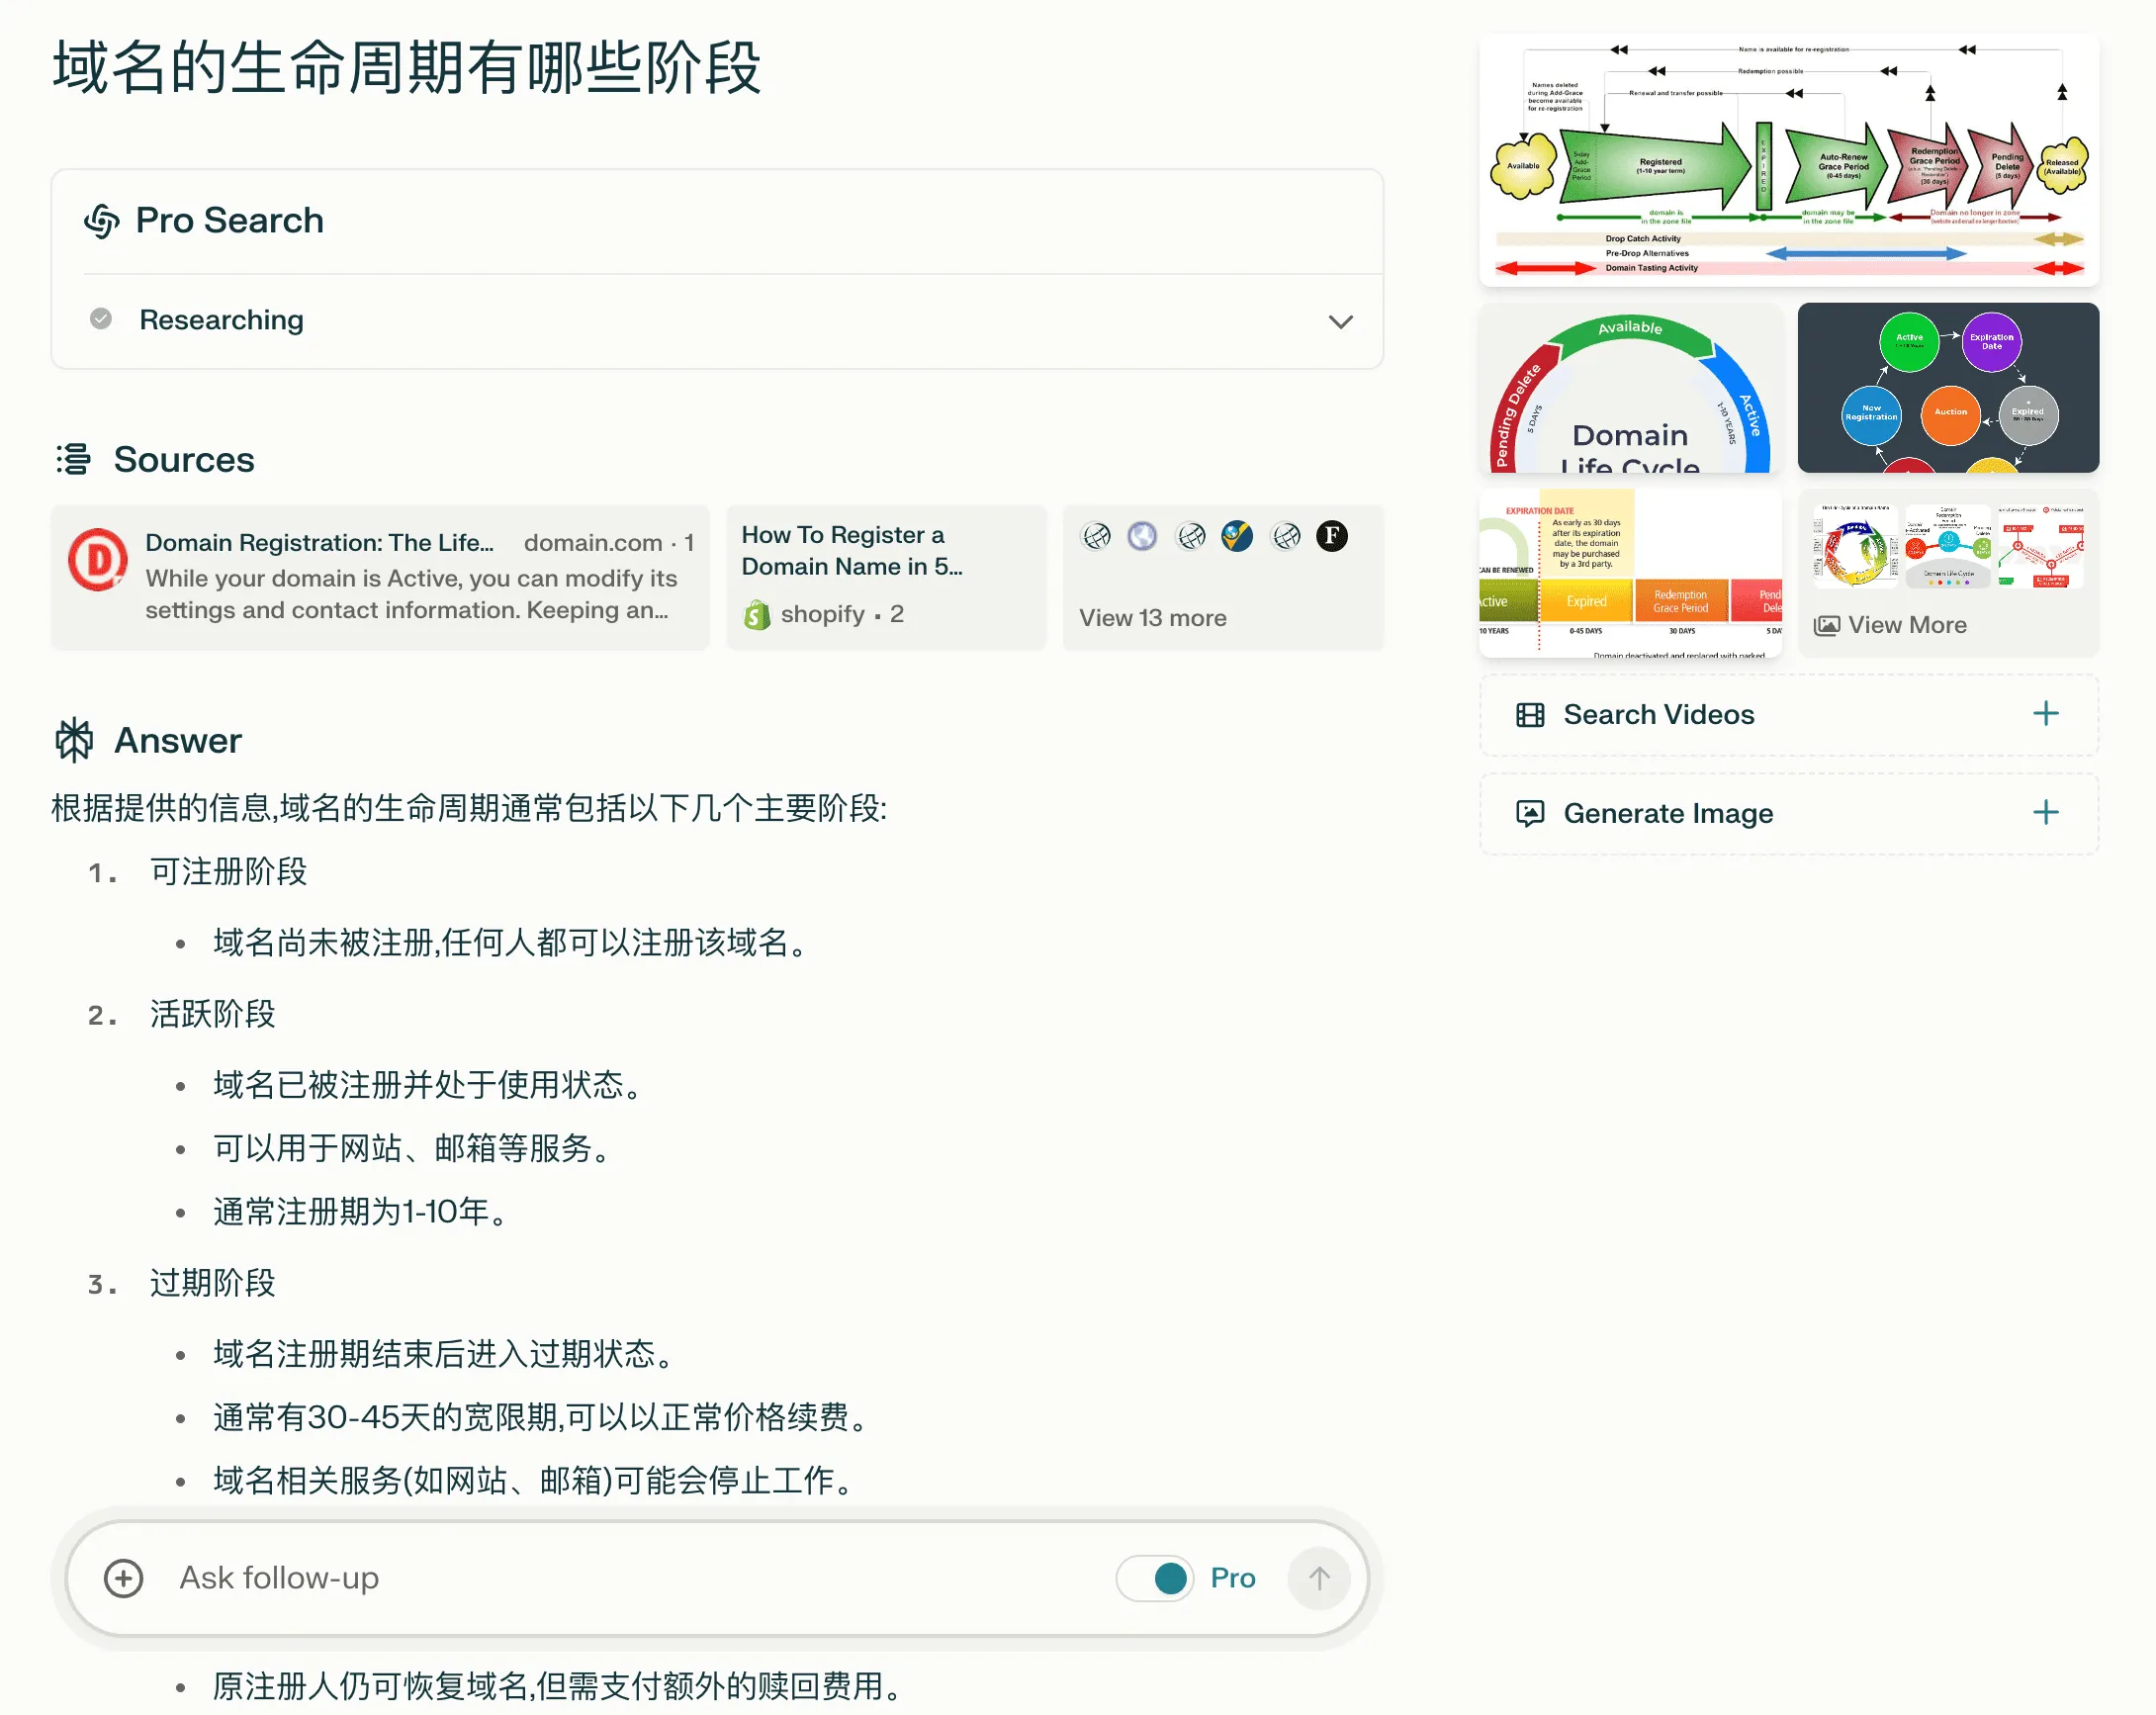Open the Expiration Date timeline thumbnail
The height and width of the screenshot is (1715, 2156).
[1630, 573]
